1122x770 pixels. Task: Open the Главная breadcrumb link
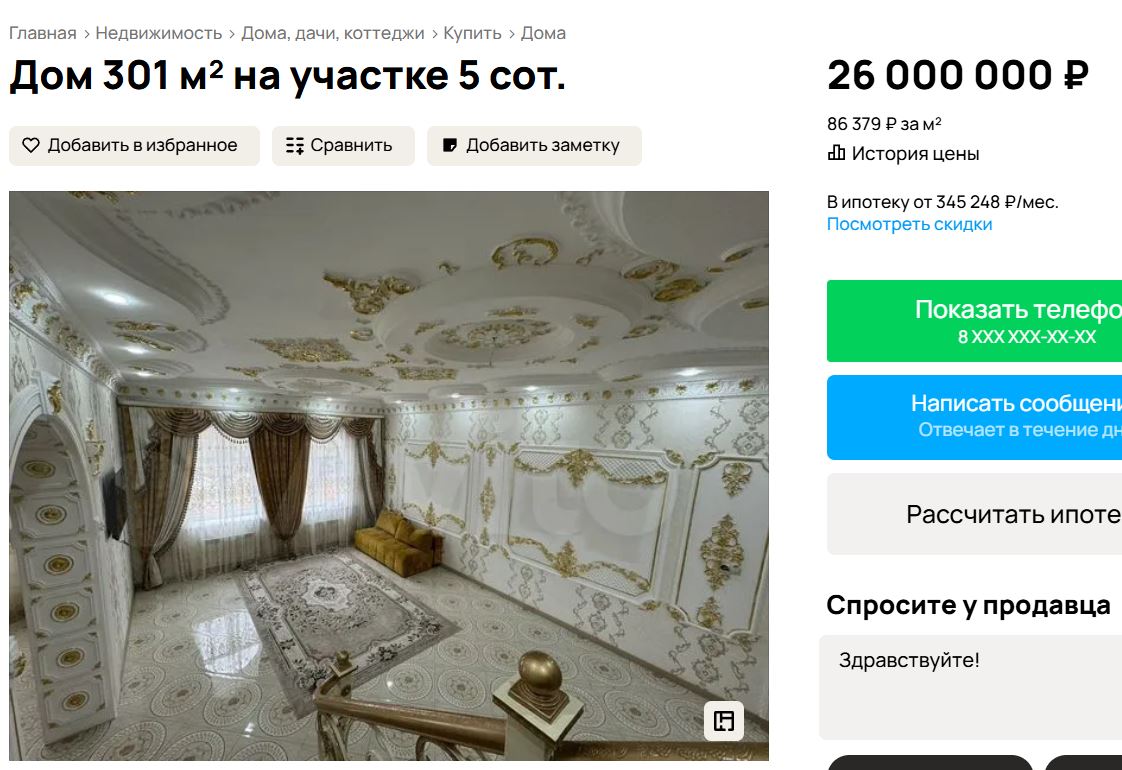[x=42, y=33]
